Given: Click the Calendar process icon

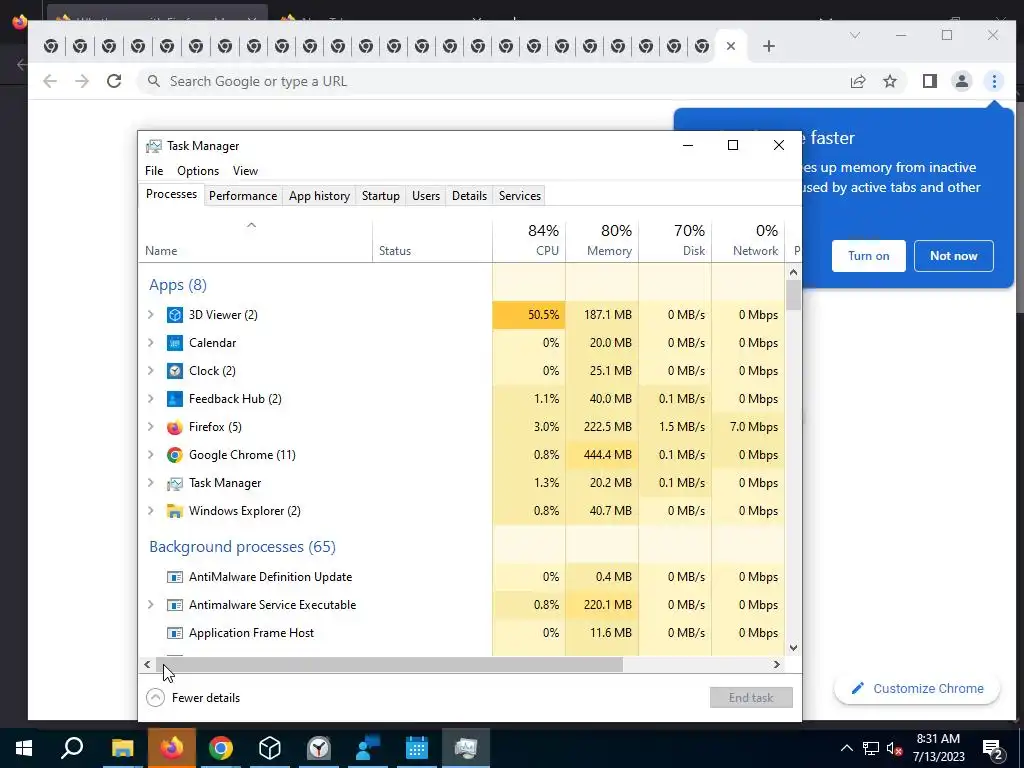Looking at the screenshot, I should [174, 343].
